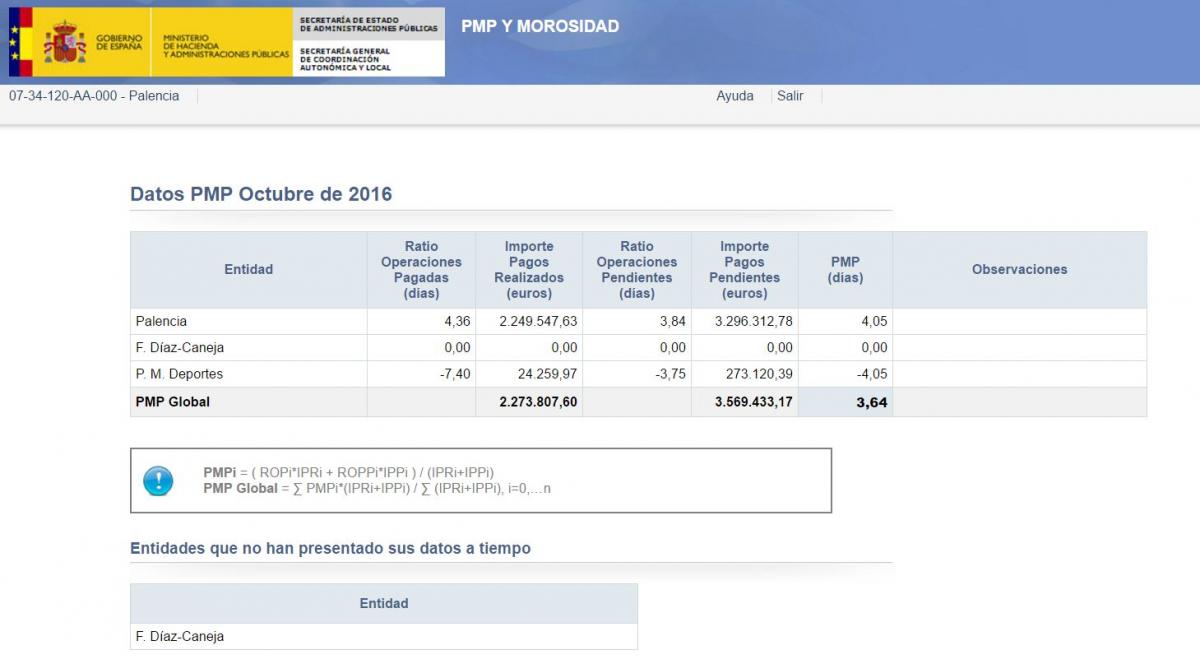Open the Ayuda help link
The height and width of the screenshot is (664, 1200).
tap(734, 96)
